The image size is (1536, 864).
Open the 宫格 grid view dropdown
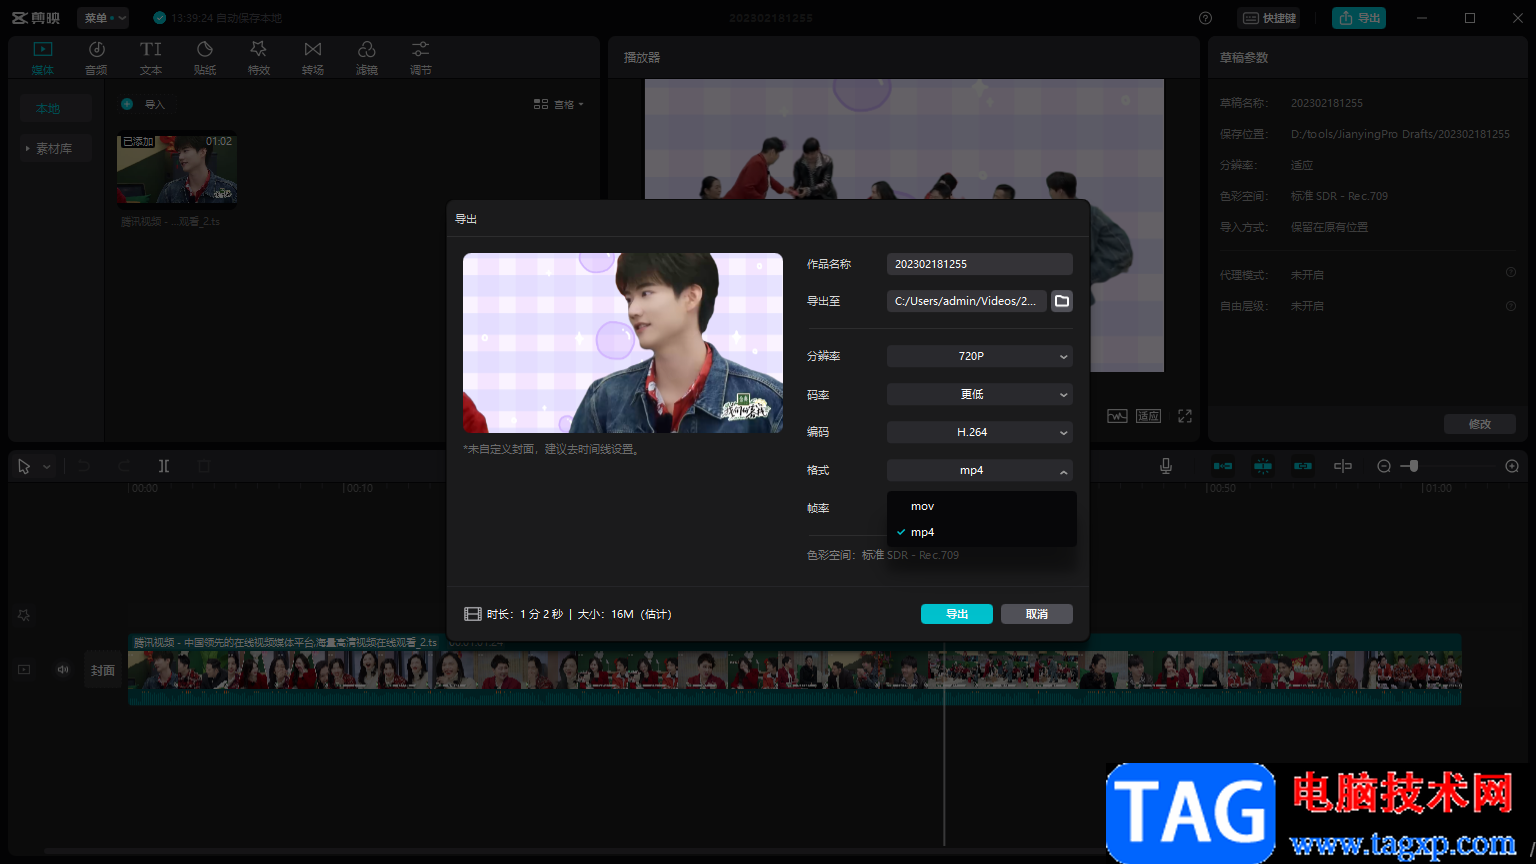tap(558, 104)
